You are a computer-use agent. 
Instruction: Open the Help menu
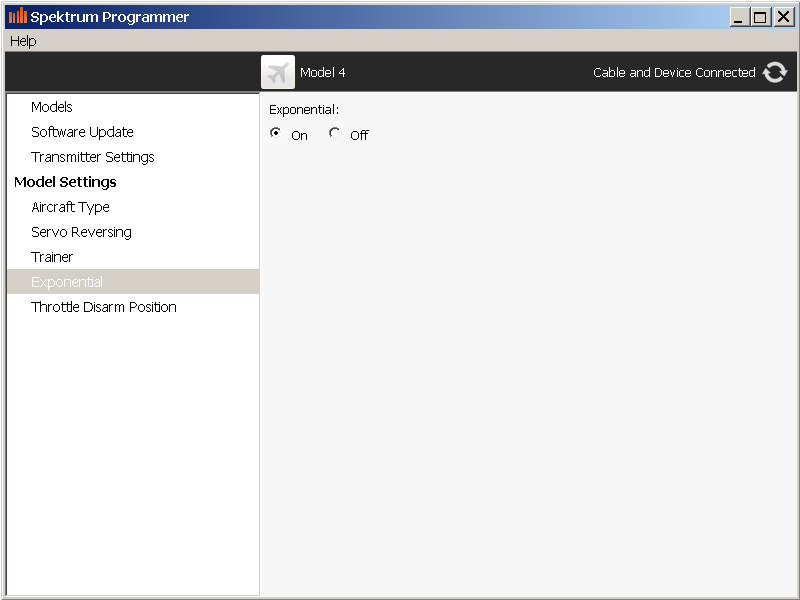point(23,41)
